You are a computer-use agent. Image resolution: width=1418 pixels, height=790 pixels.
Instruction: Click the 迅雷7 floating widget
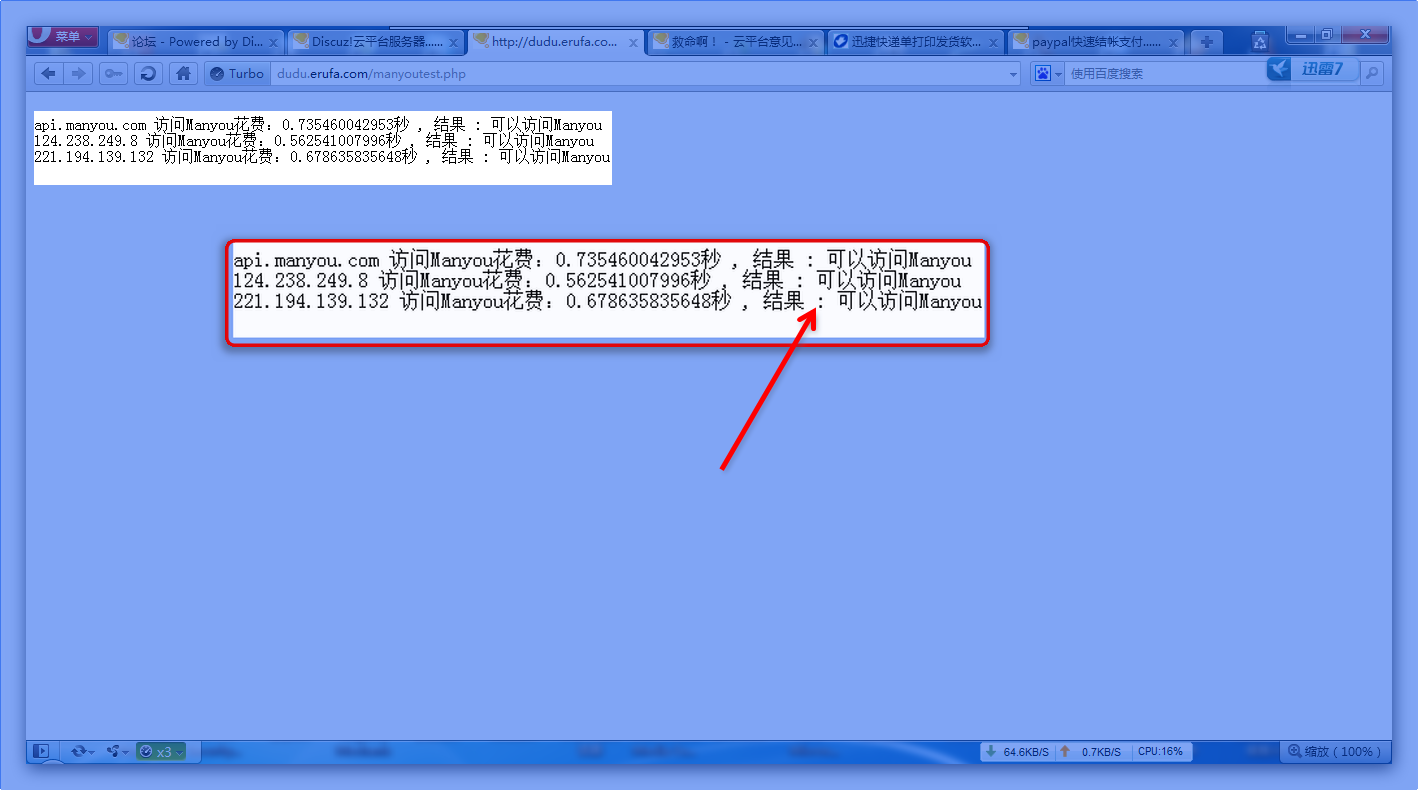pos(1314,69)
